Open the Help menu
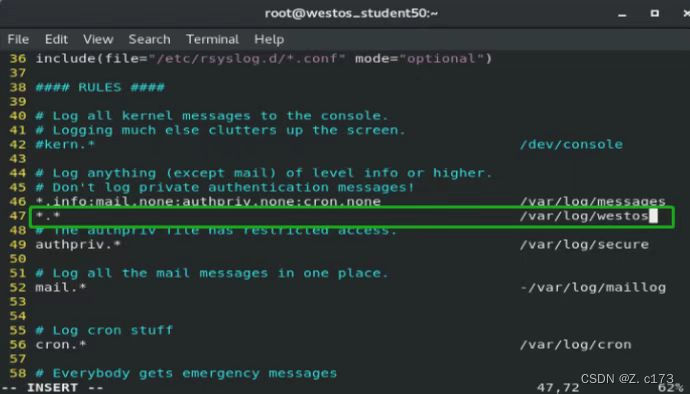The width and height of the screenshot is (690, 394). (269, 39)
